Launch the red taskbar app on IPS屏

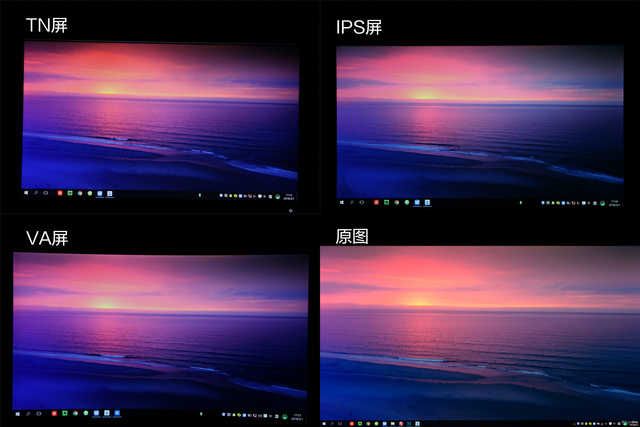click(x=376, y=202)
